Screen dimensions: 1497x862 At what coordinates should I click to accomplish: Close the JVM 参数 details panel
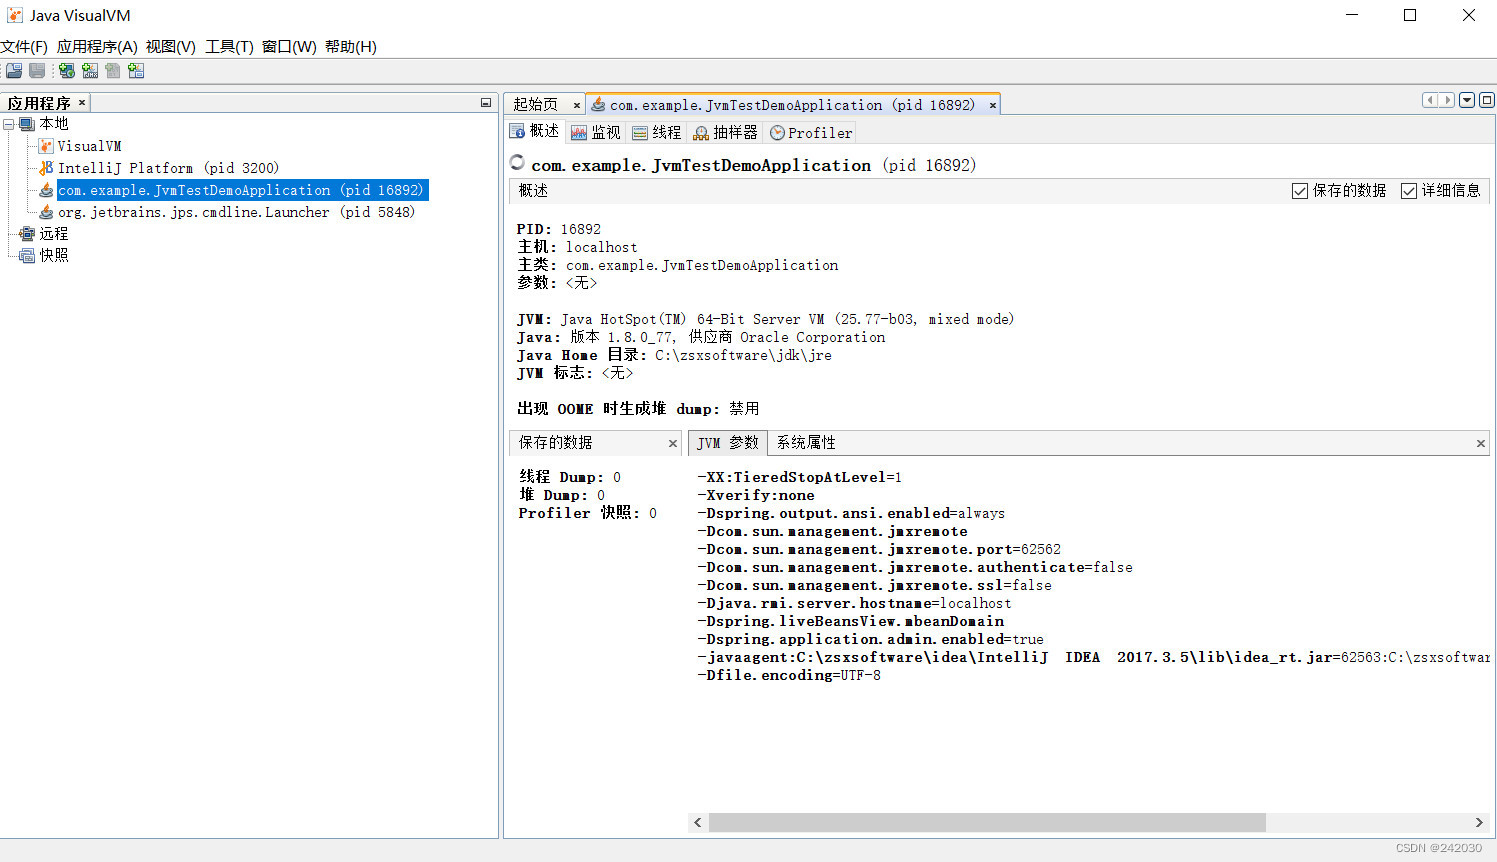pyautogui.click(x=1481, y=443)
